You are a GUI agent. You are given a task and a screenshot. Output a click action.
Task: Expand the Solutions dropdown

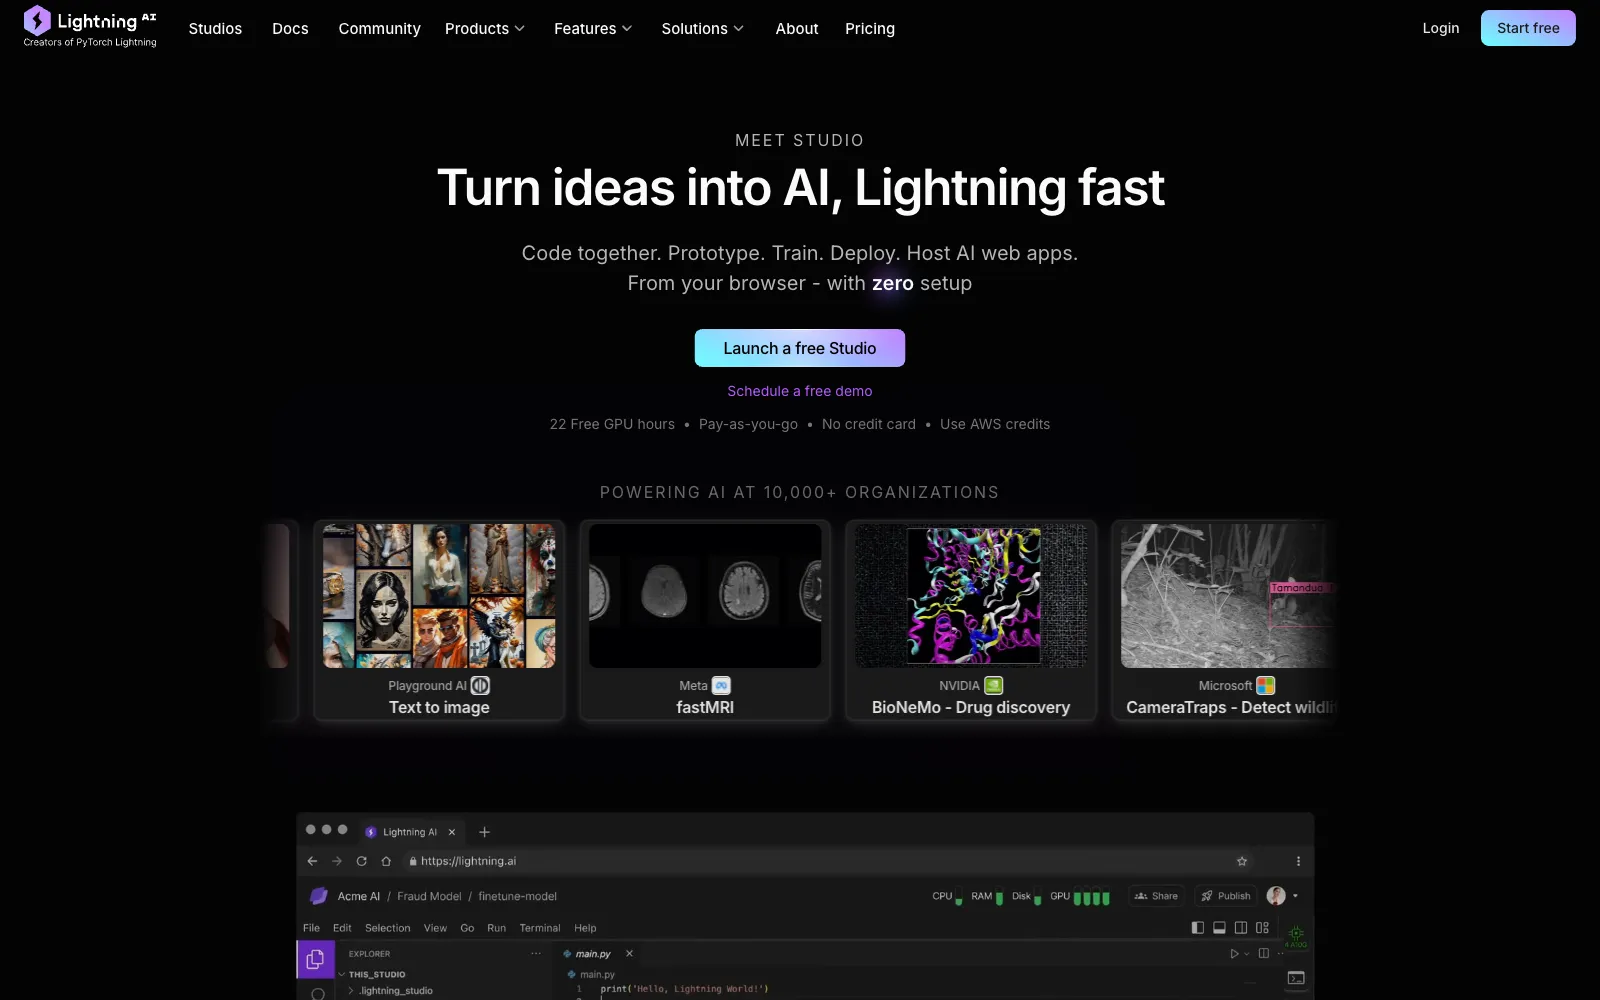[x=702, y=29]
